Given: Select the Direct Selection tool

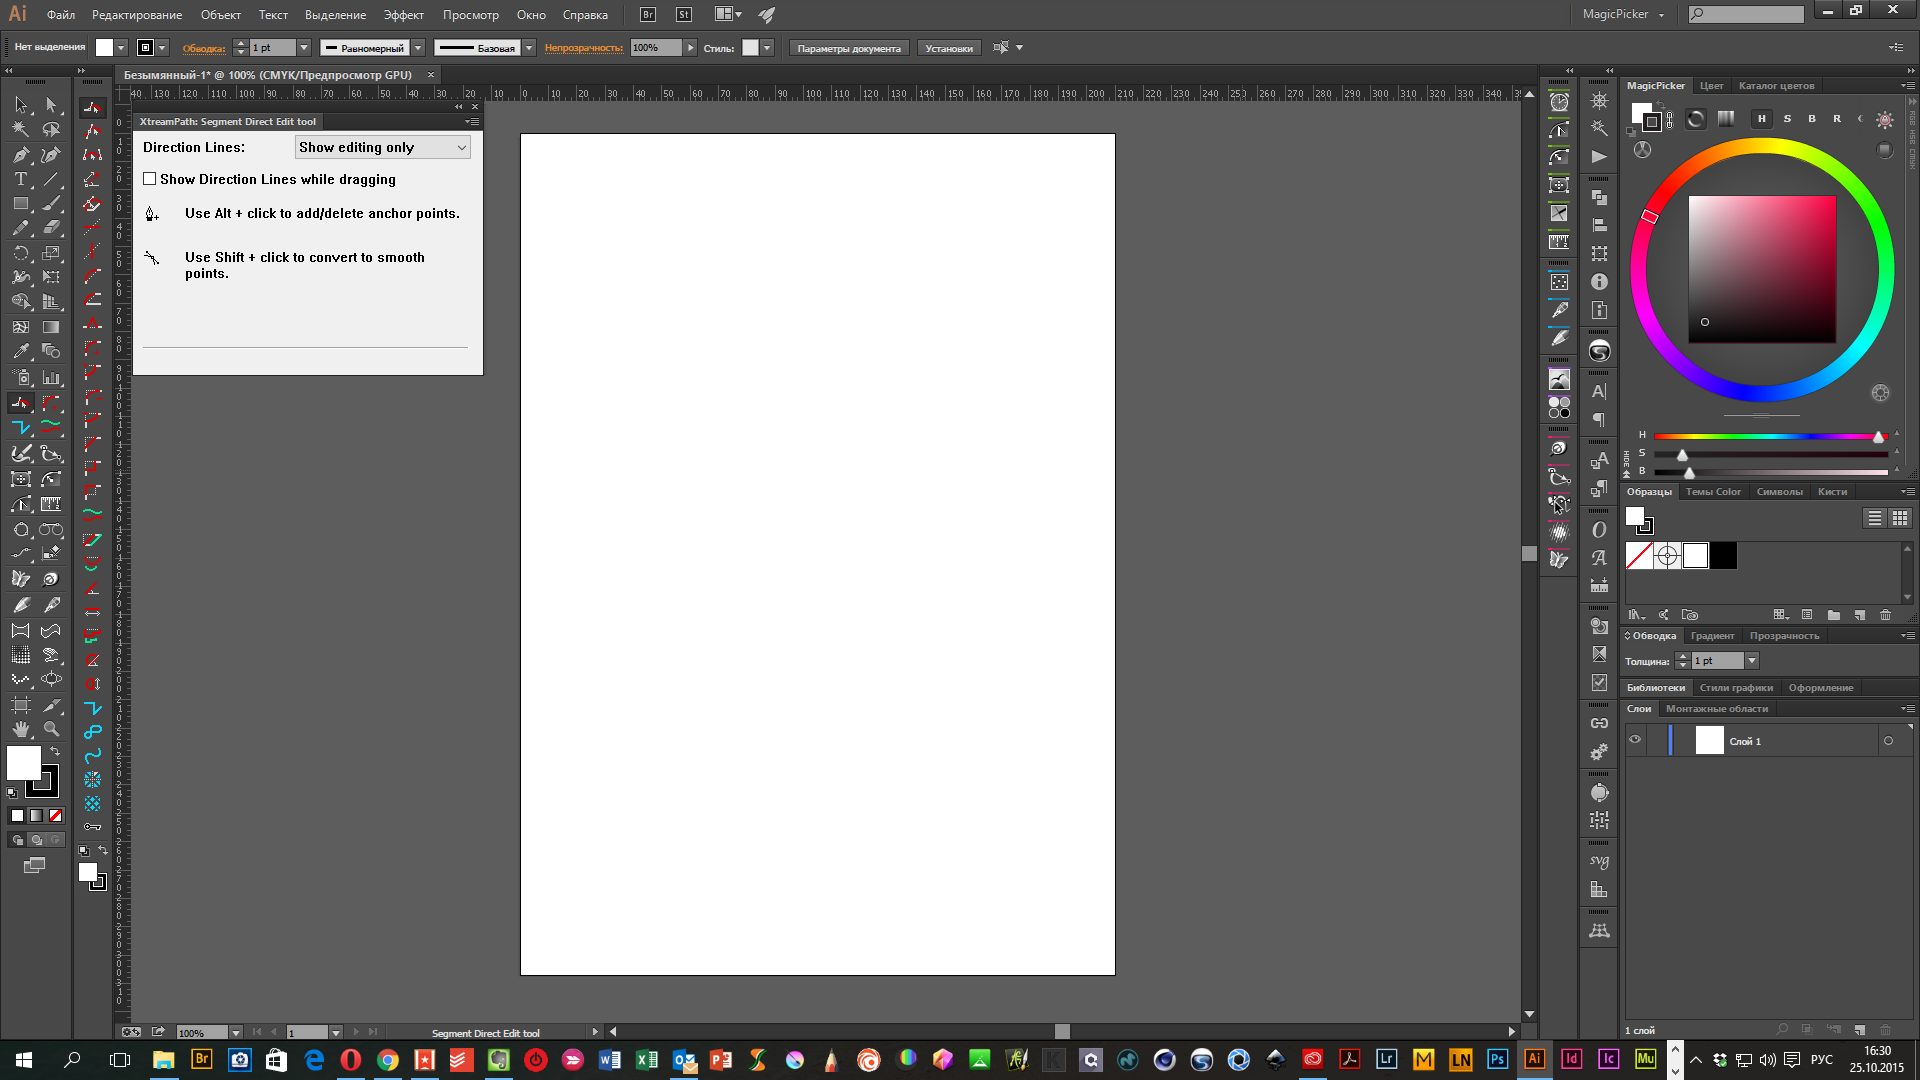Looking at the screenshot, I should click(51, 105).
